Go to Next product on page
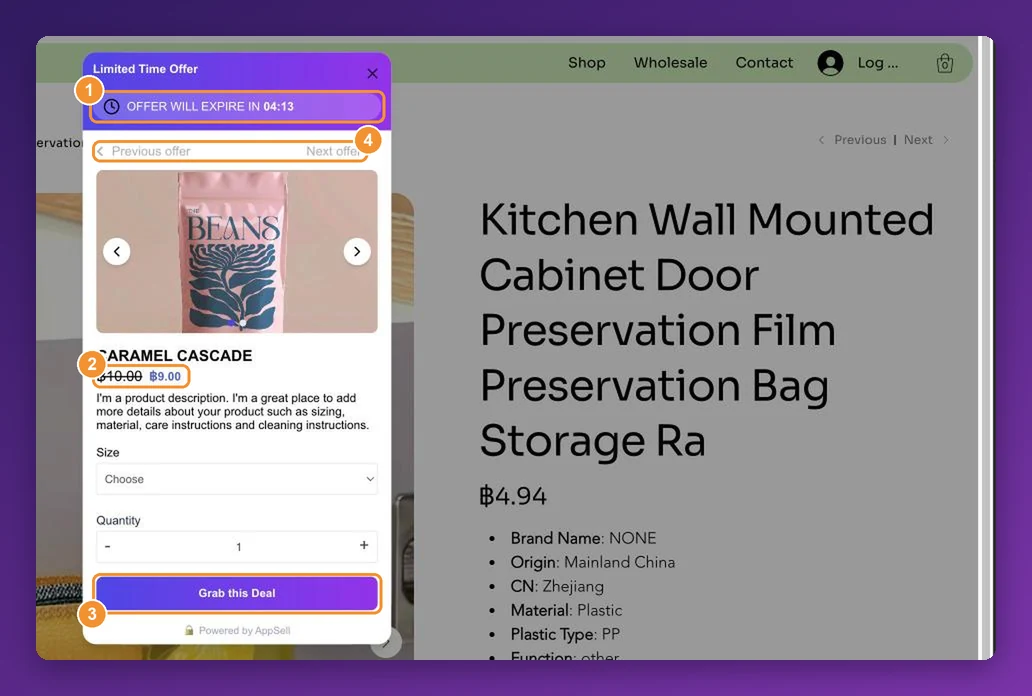The width and height of the screenshot is (1032, 696). coord(926,140)
